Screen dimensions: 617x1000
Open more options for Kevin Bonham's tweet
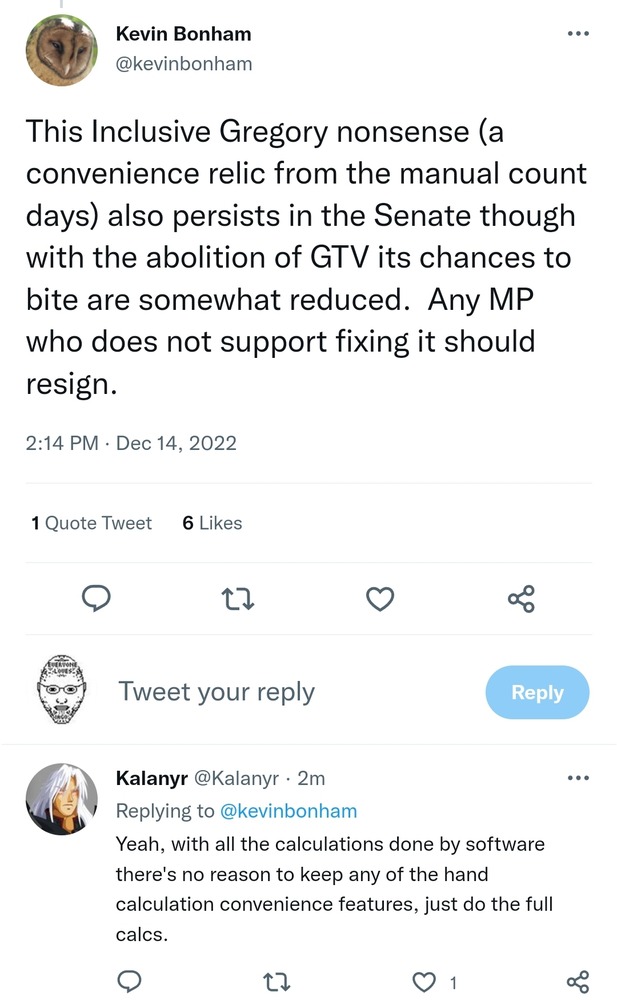click(x=578, y=33)
